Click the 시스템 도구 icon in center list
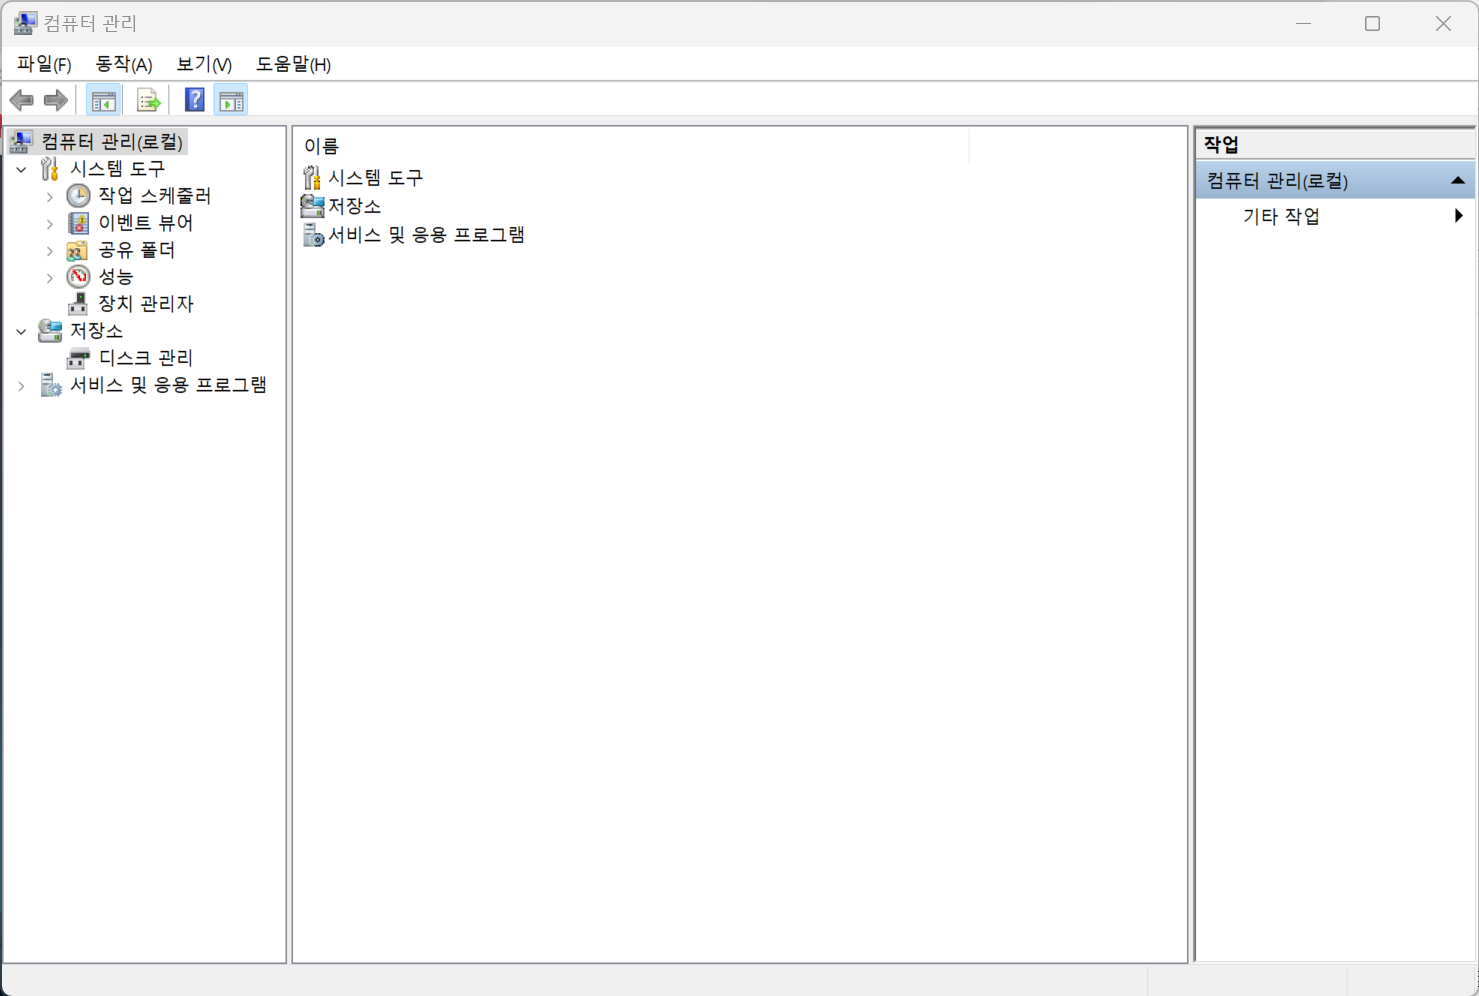Viewport: 1479px width, 996px height. [312, 178]
